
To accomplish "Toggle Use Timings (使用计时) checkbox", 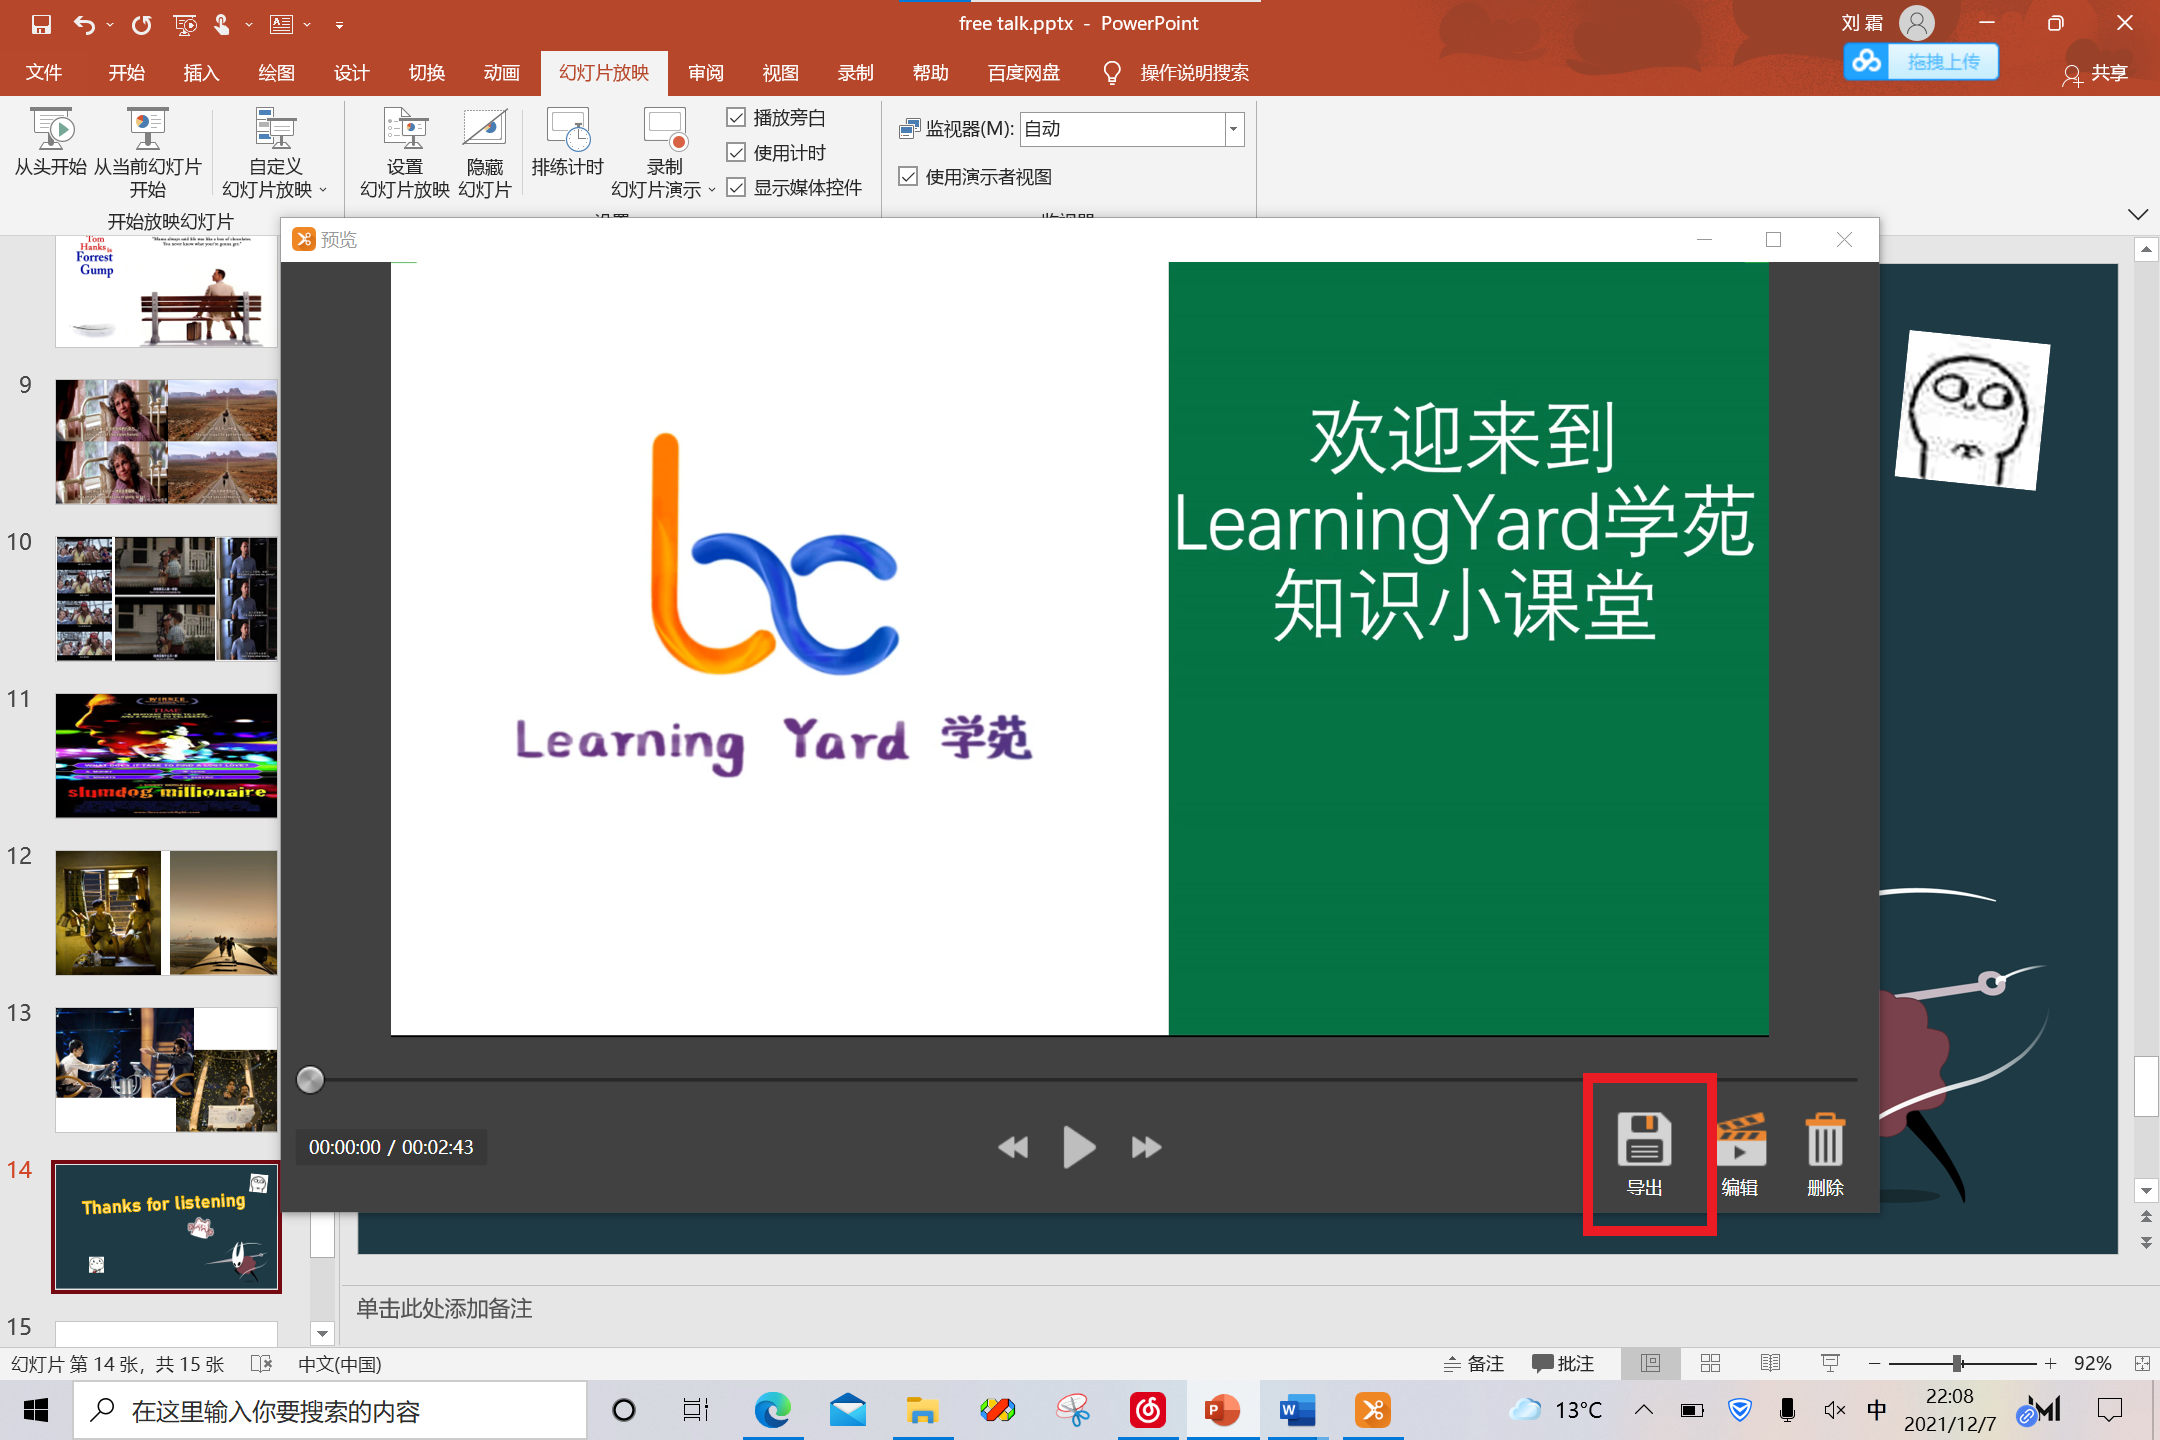I will 737,153.
